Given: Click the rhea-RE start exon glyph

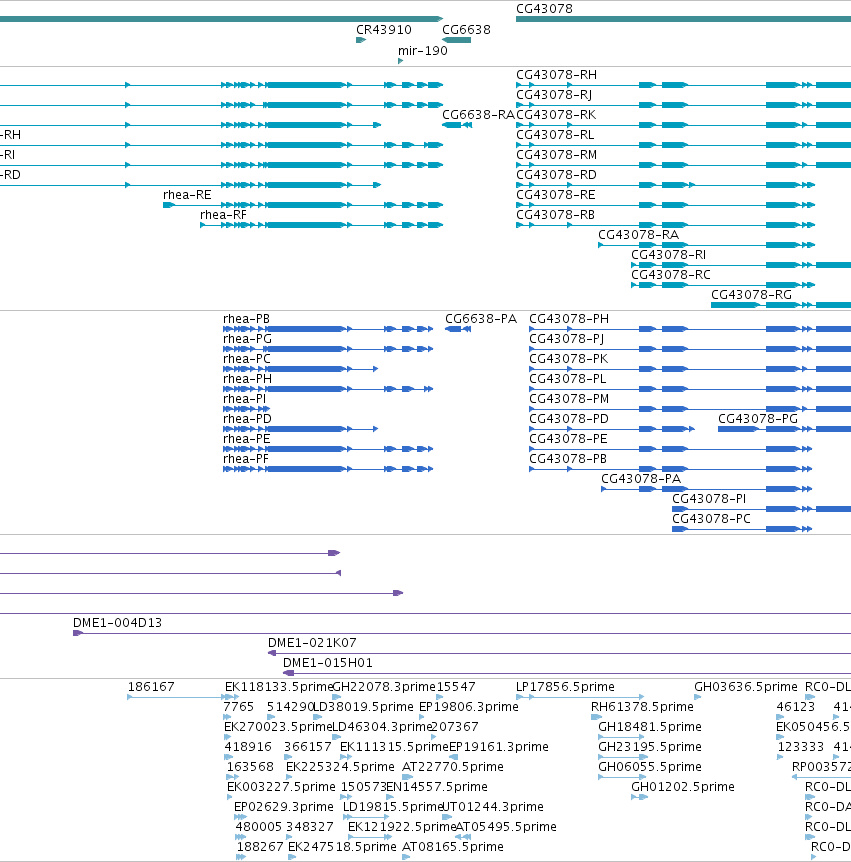Looking at the screenshot, I should [x=169, y=205].
